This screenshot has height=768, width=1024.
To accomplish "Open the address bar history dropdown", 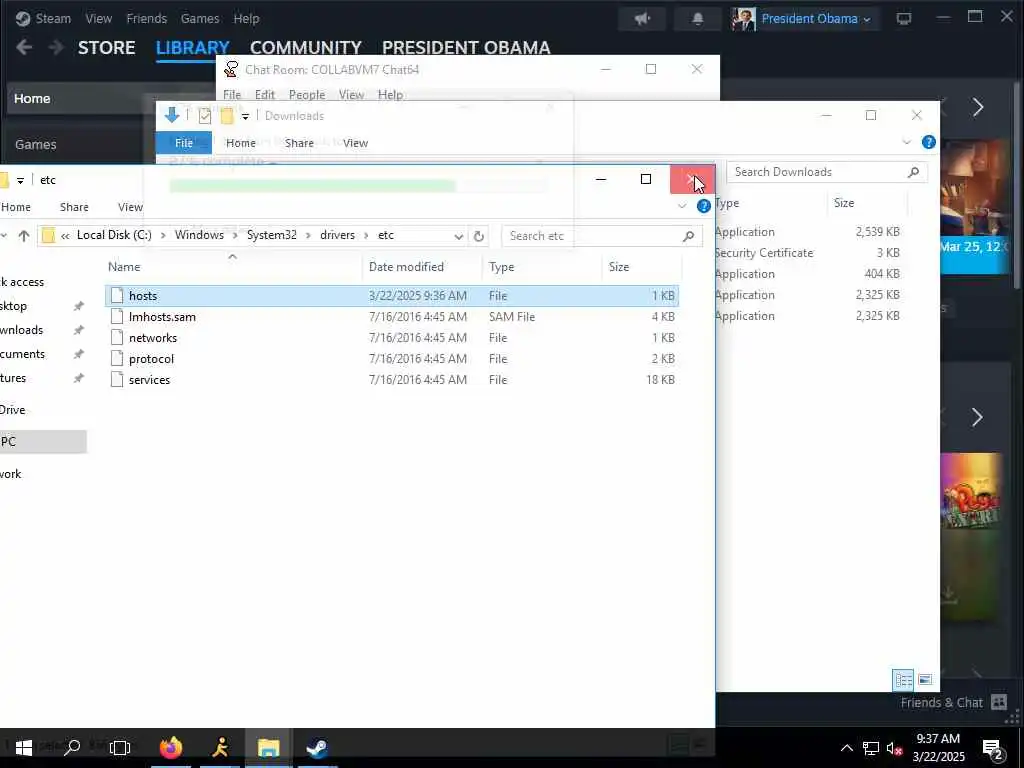I will point(458,236).
